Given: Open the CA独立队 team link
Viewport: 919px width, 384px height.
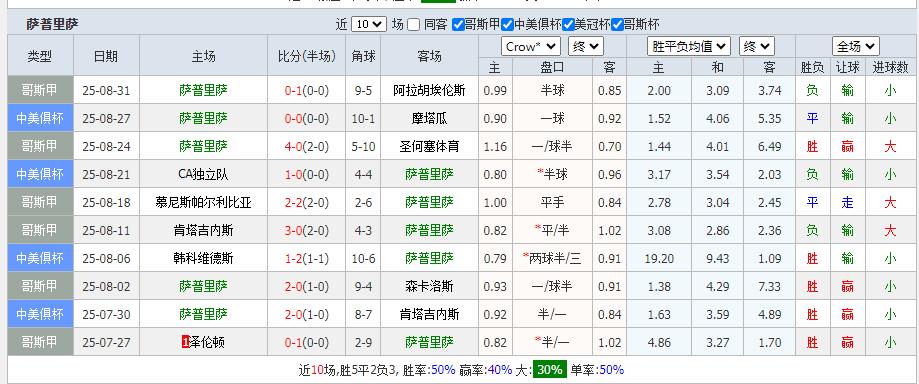Looking at the screenshot, I should coord(203,174).
